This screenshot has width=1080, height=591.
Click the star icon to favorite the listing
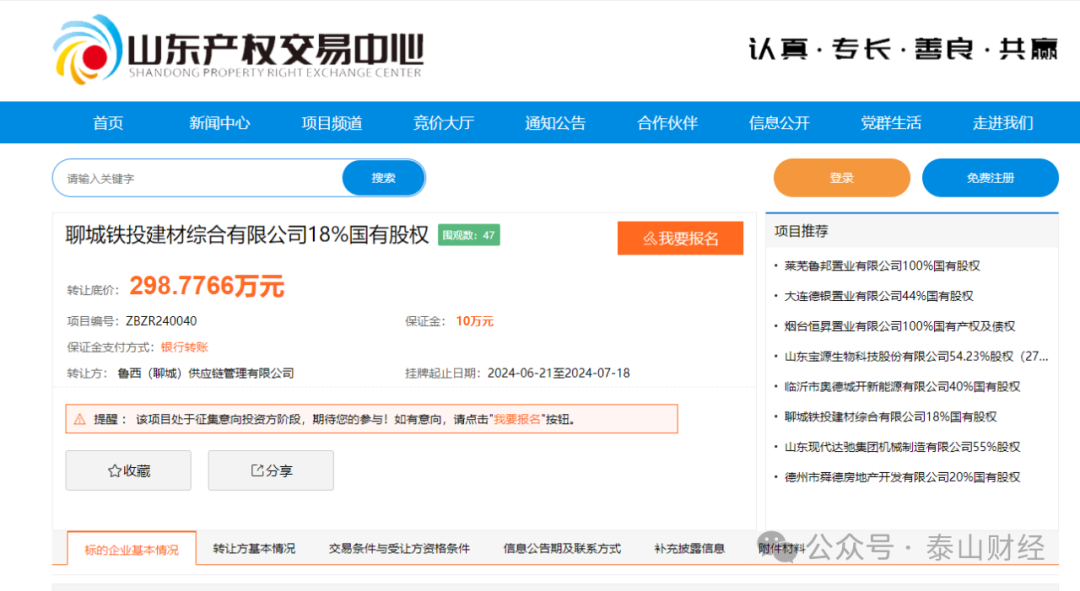tap(114, 470)
